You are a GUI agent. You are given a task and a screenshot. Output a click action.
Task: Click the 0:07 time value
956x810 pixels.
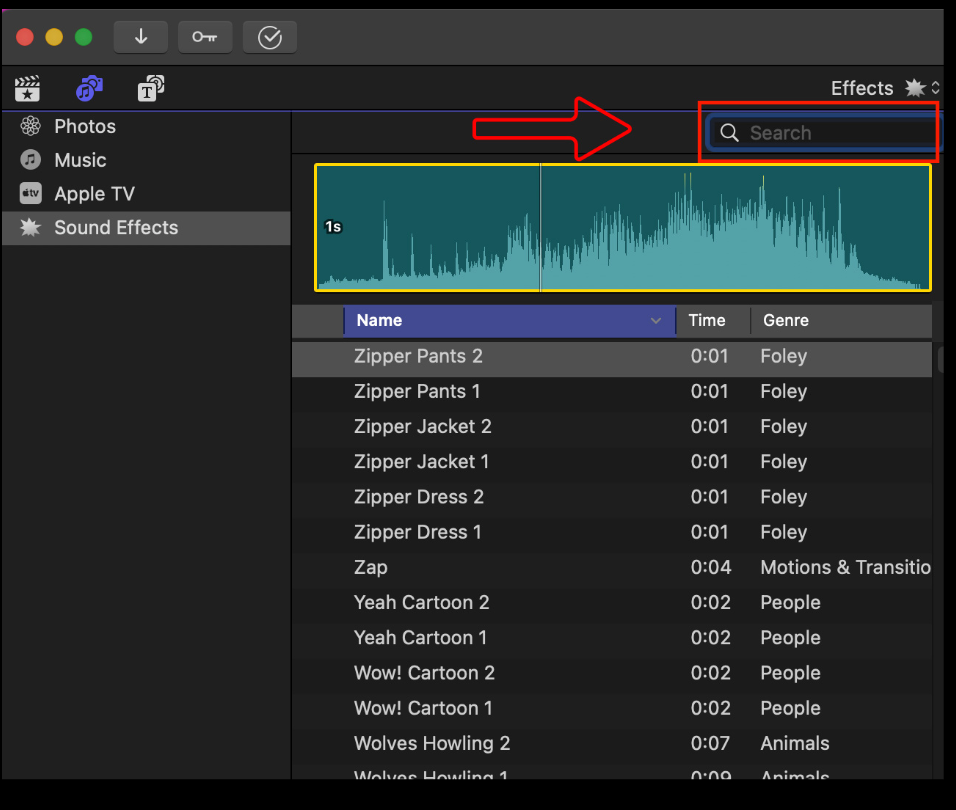710,744
